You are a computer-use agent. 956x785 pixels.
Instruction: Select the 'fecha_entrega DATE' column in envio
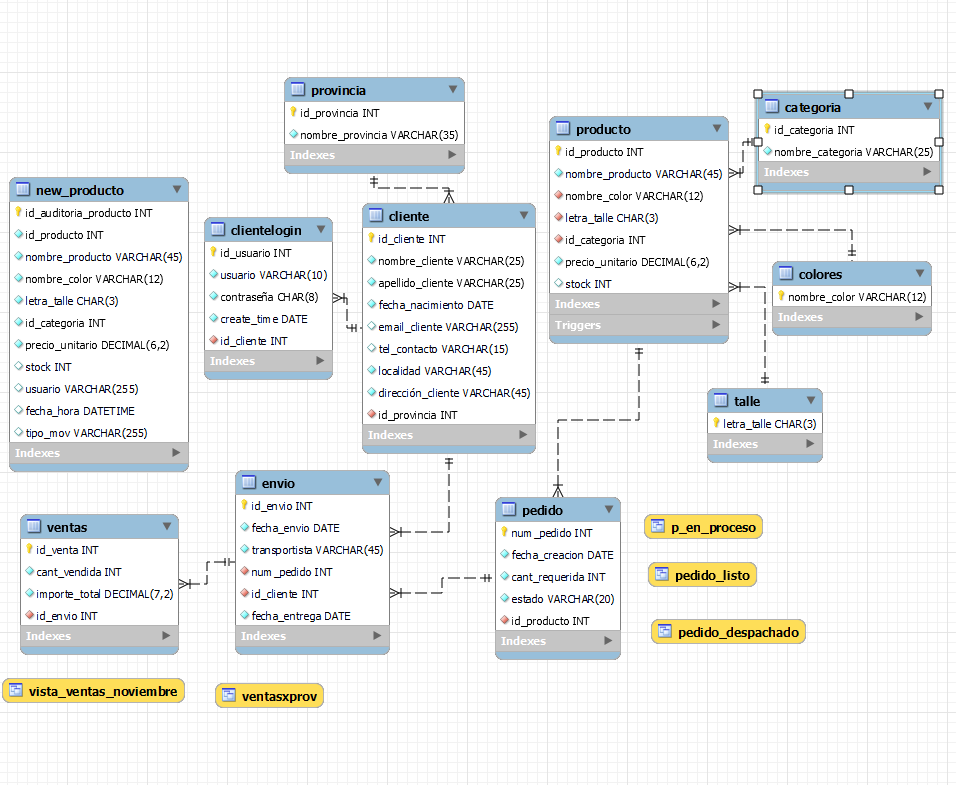click(312, 616)
